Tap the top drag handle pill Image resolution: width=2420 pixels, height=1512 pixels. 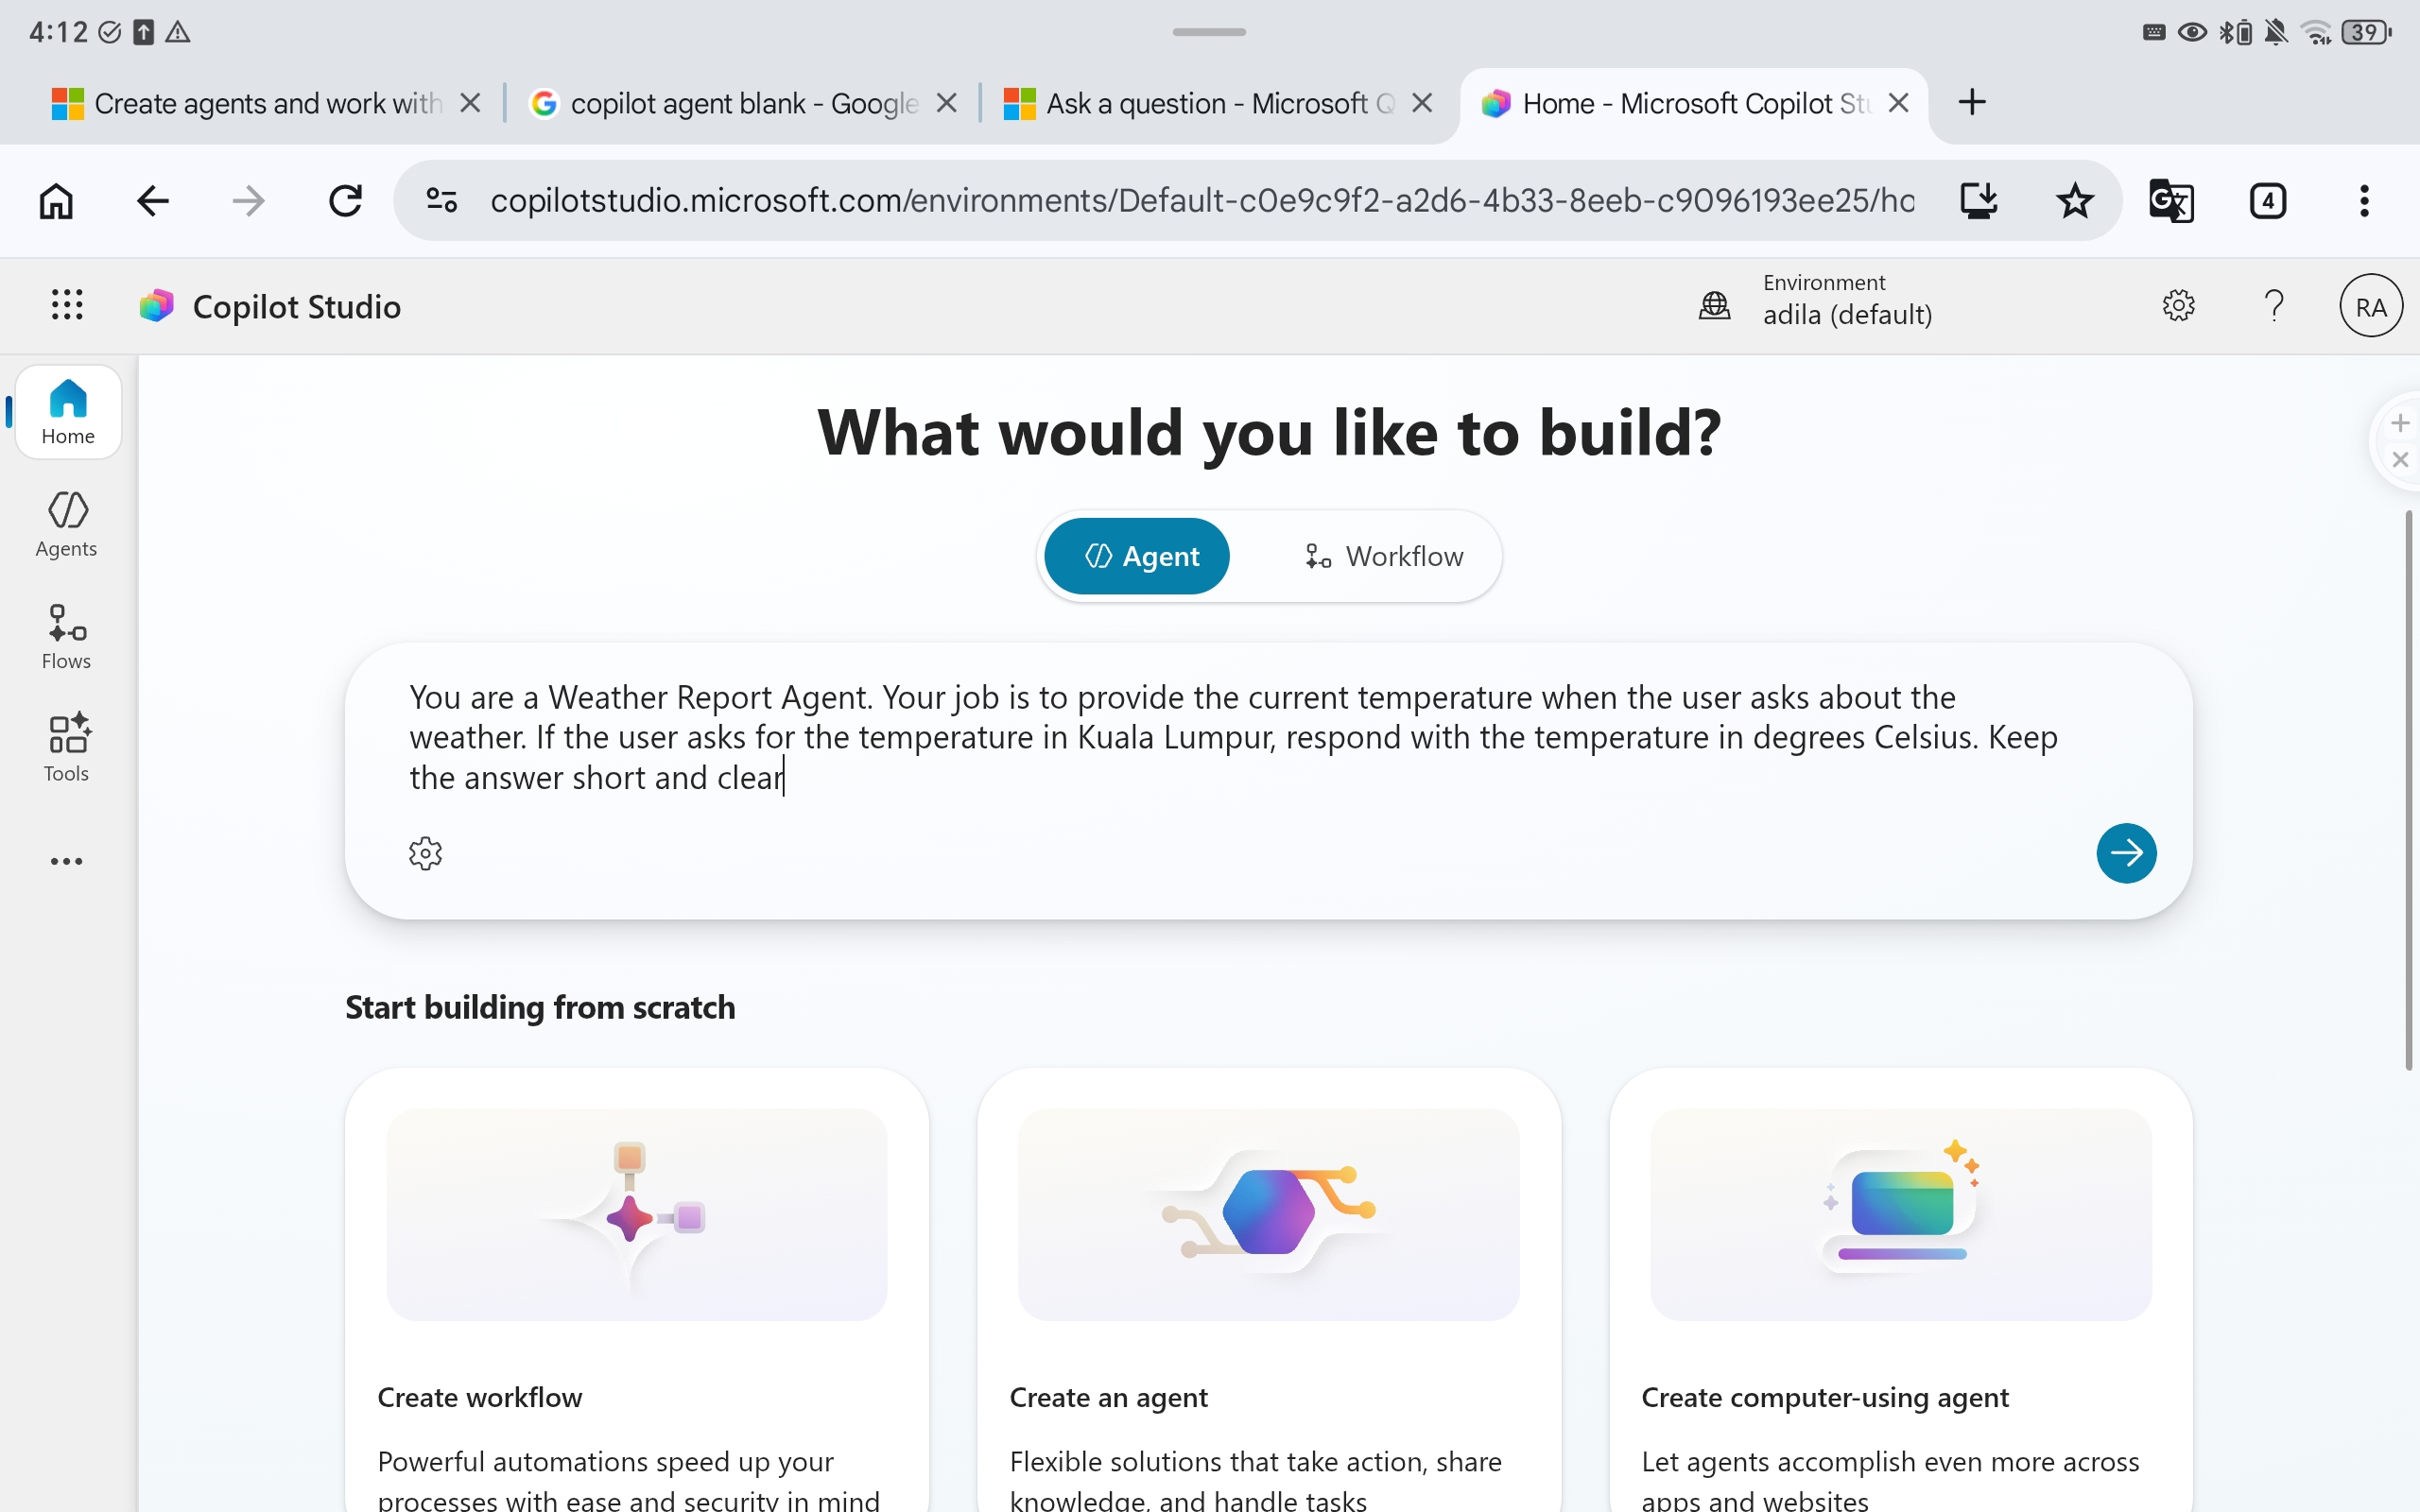1209,32
